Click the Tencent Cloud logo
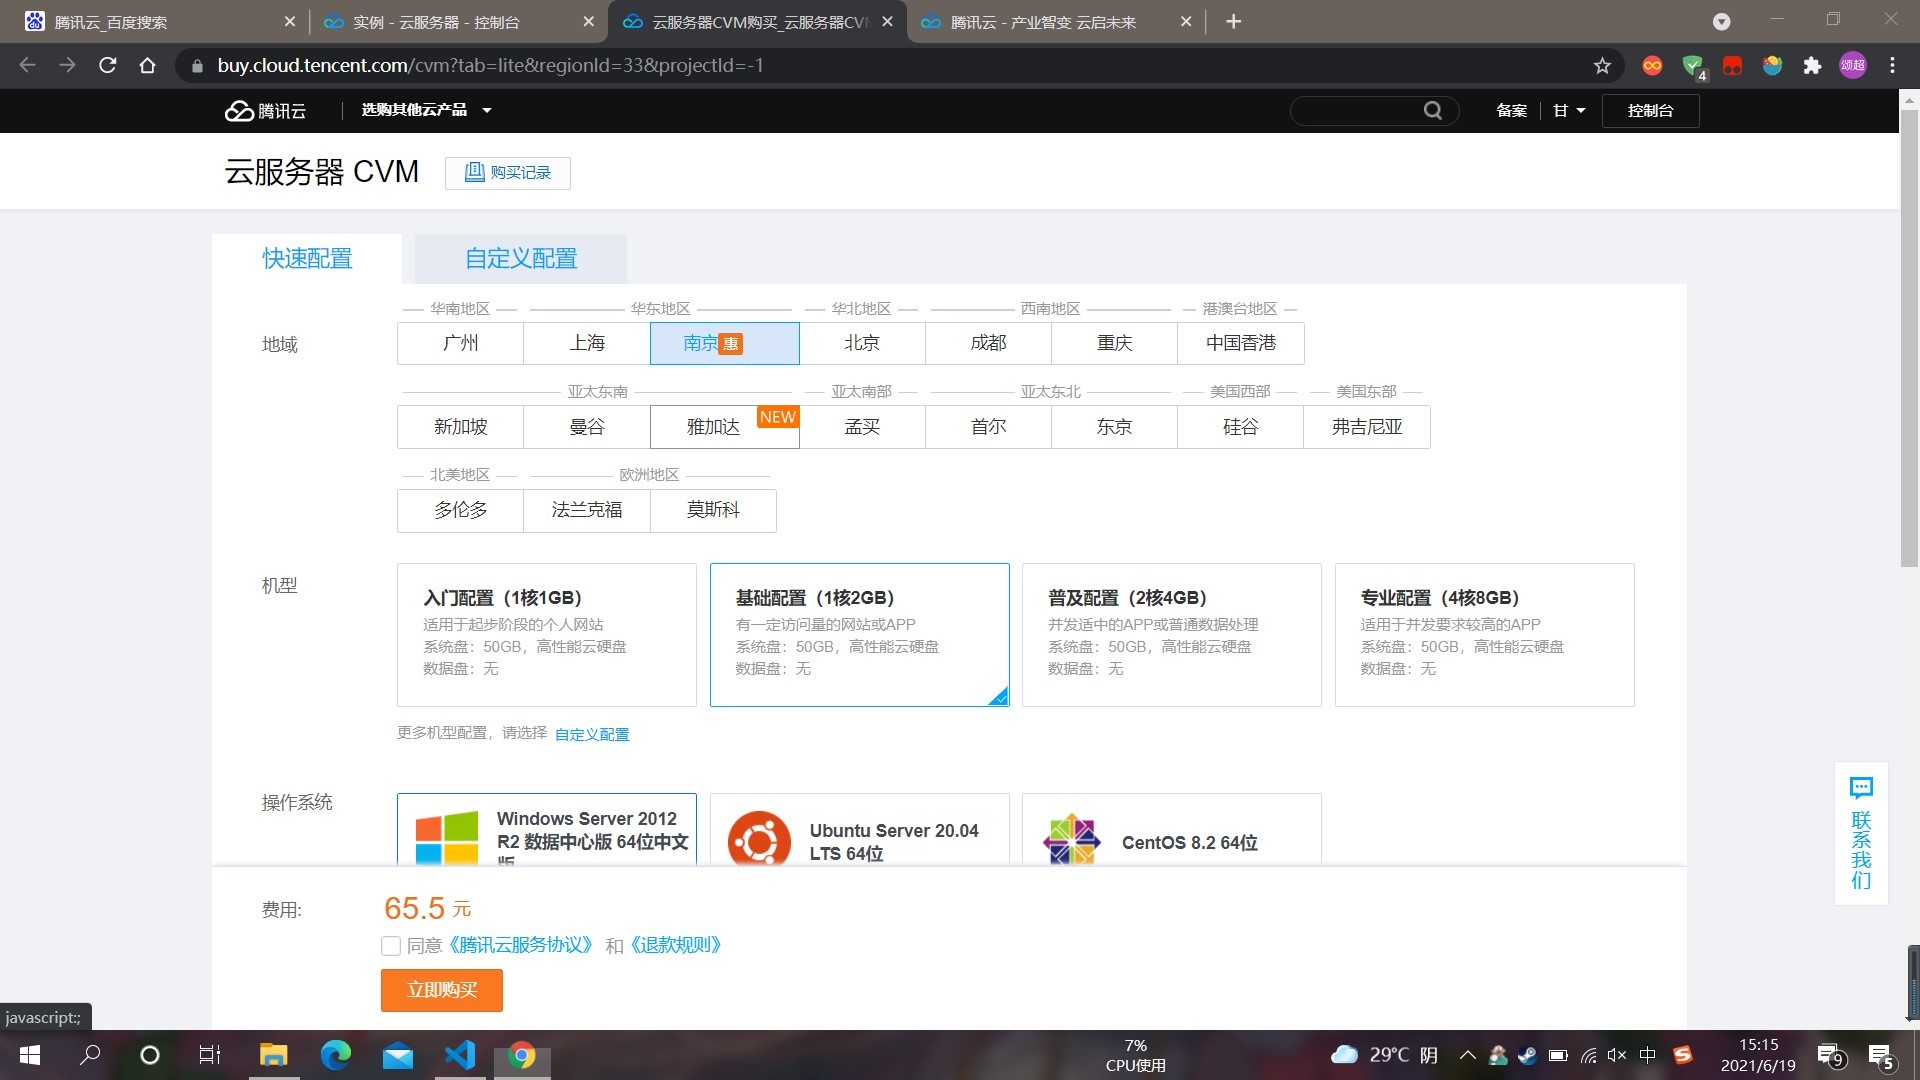 tap(265, 111)
